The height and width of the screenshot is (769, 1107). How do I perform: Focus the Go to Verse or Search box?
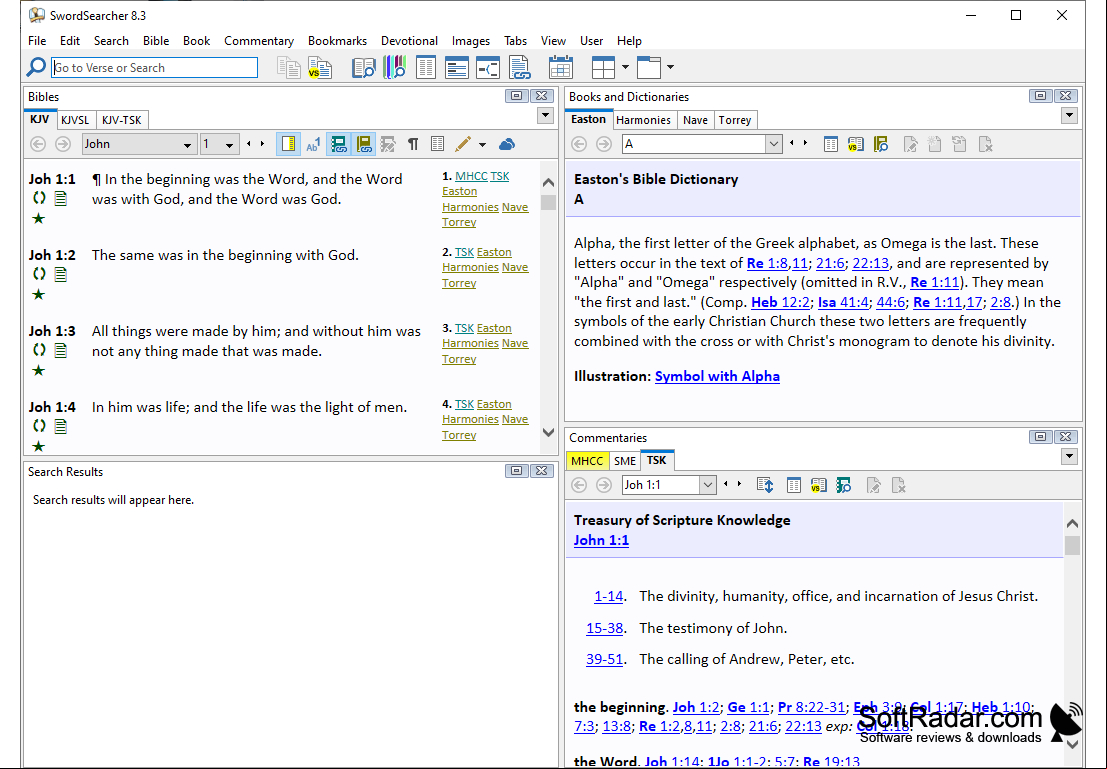coord(155,68)
